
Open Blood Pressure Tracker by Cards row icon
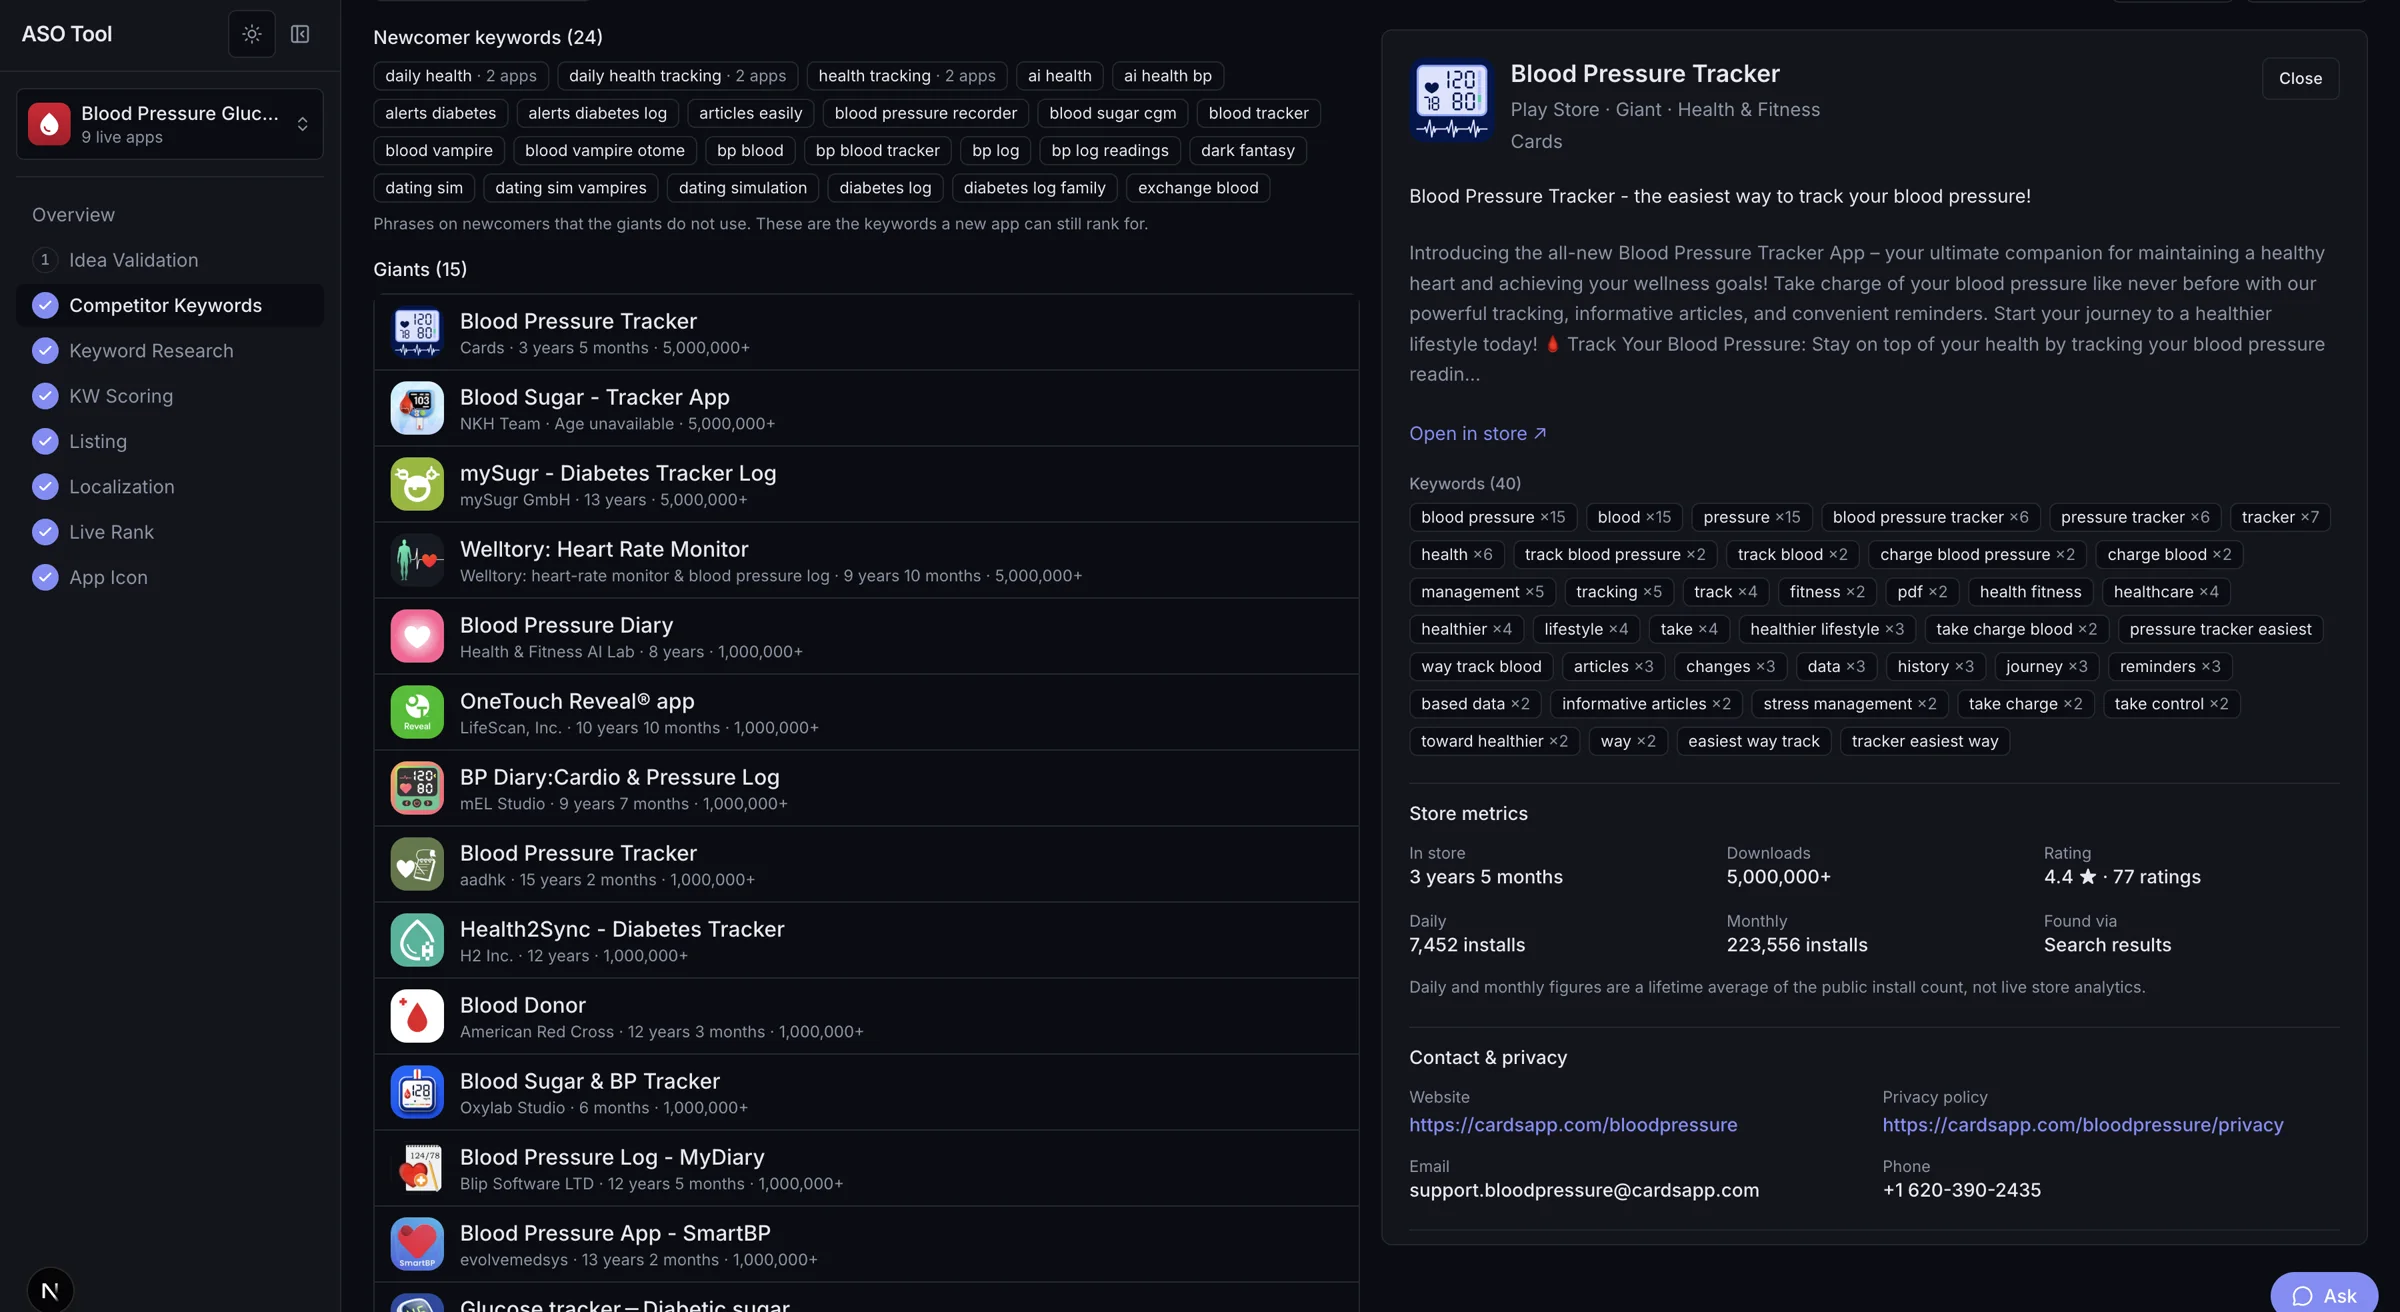point(417,333)
